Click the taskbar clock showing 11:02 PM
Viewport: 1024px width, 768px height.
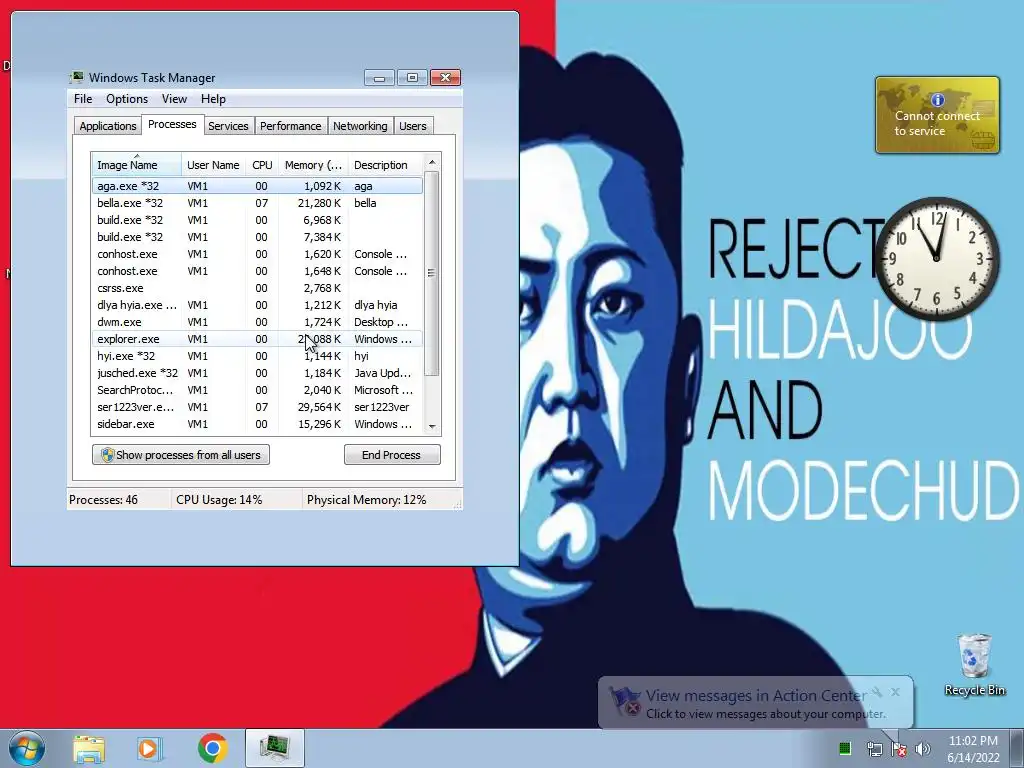pos(973,748)
